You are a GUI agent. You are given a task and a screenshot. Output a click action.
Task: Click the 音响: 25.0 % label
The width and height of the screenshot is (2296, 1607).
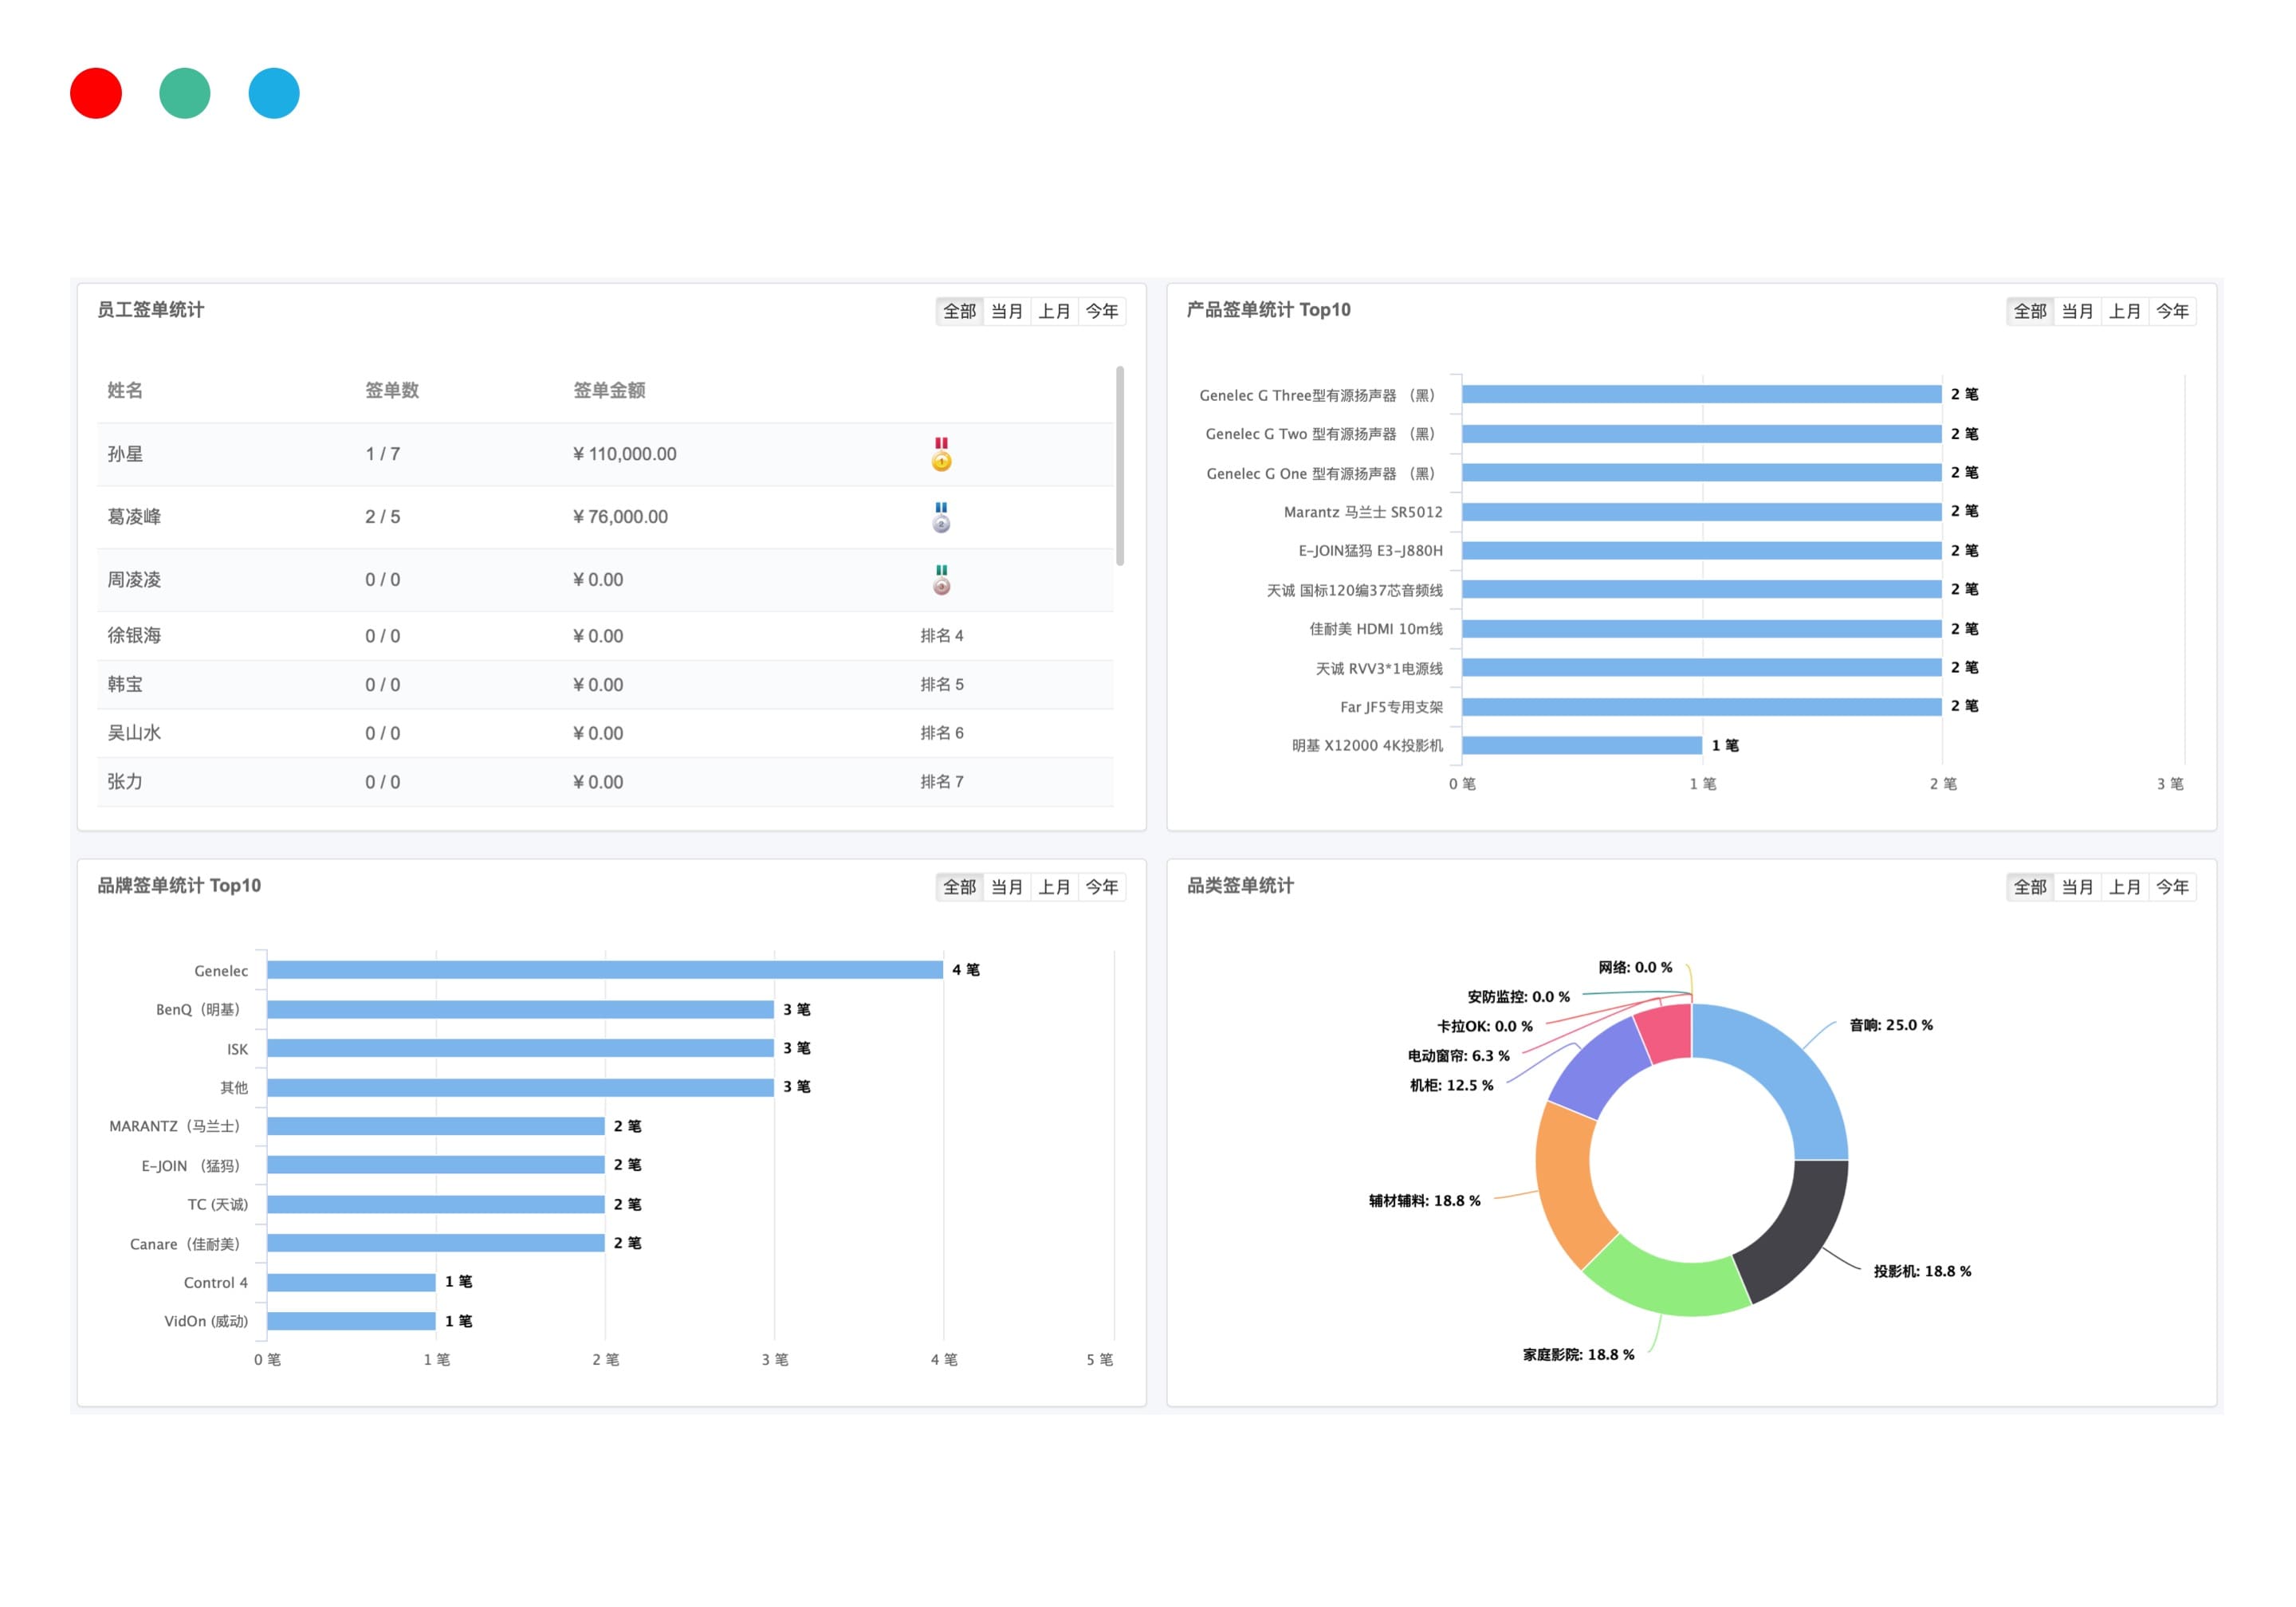pyautogui.click(x=1891, y=1025)
